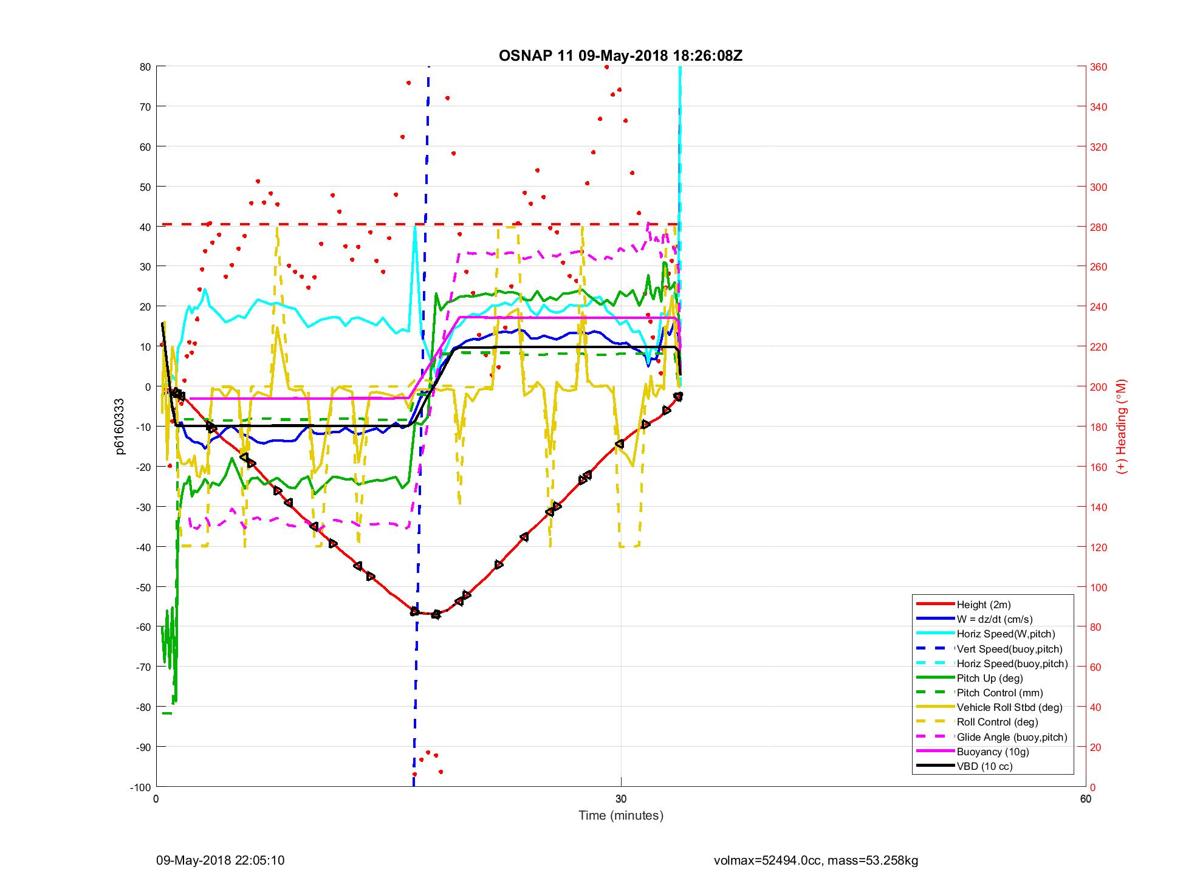
Task: Select the "50" left axis tick label
Action: 144,187
